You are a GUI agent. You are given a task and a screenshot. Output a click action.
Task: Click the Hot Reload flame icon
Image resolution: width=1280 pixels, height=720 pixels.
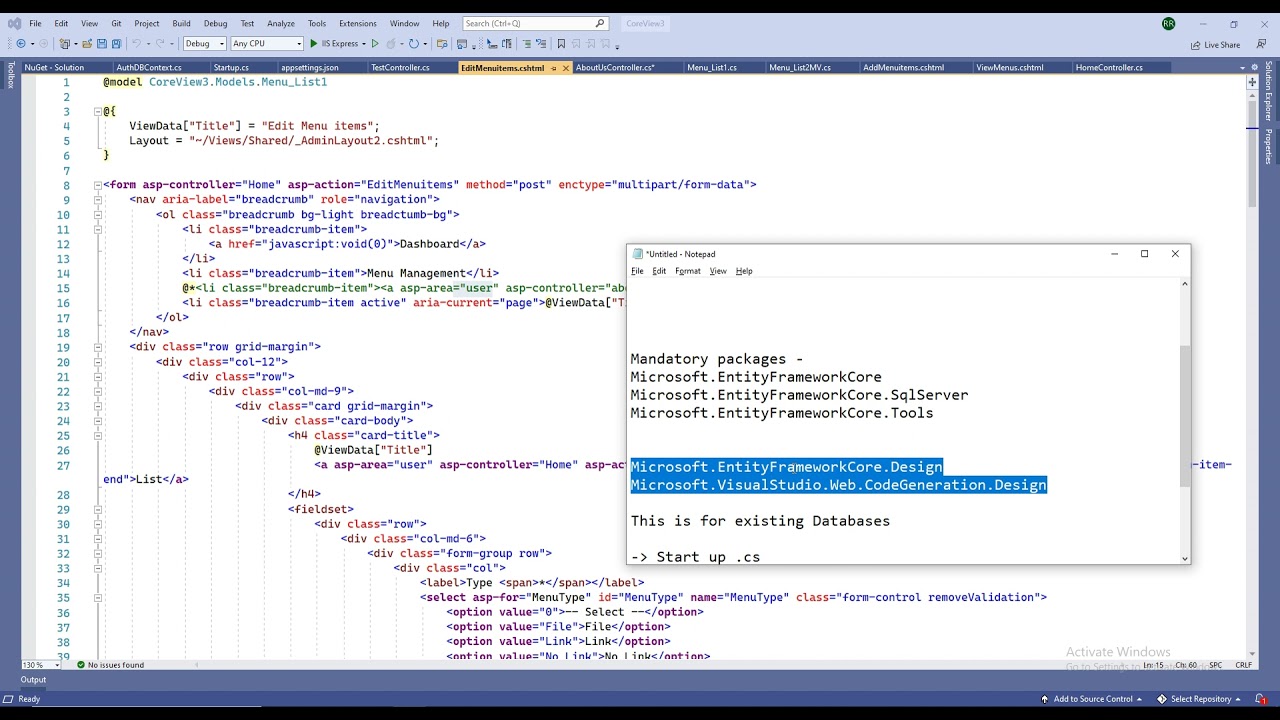coord(391,44)
